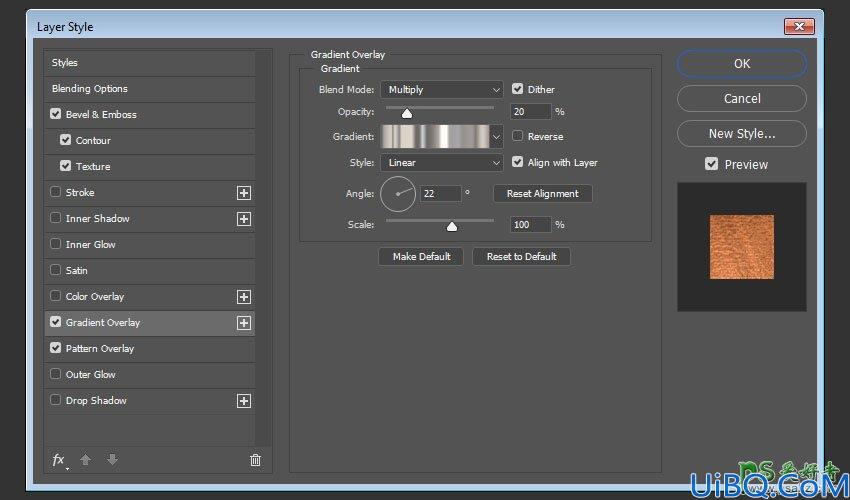Click the Scale slider handle
Image resolution: width=850 pixels, height=500 pixels.
(452, 226)
